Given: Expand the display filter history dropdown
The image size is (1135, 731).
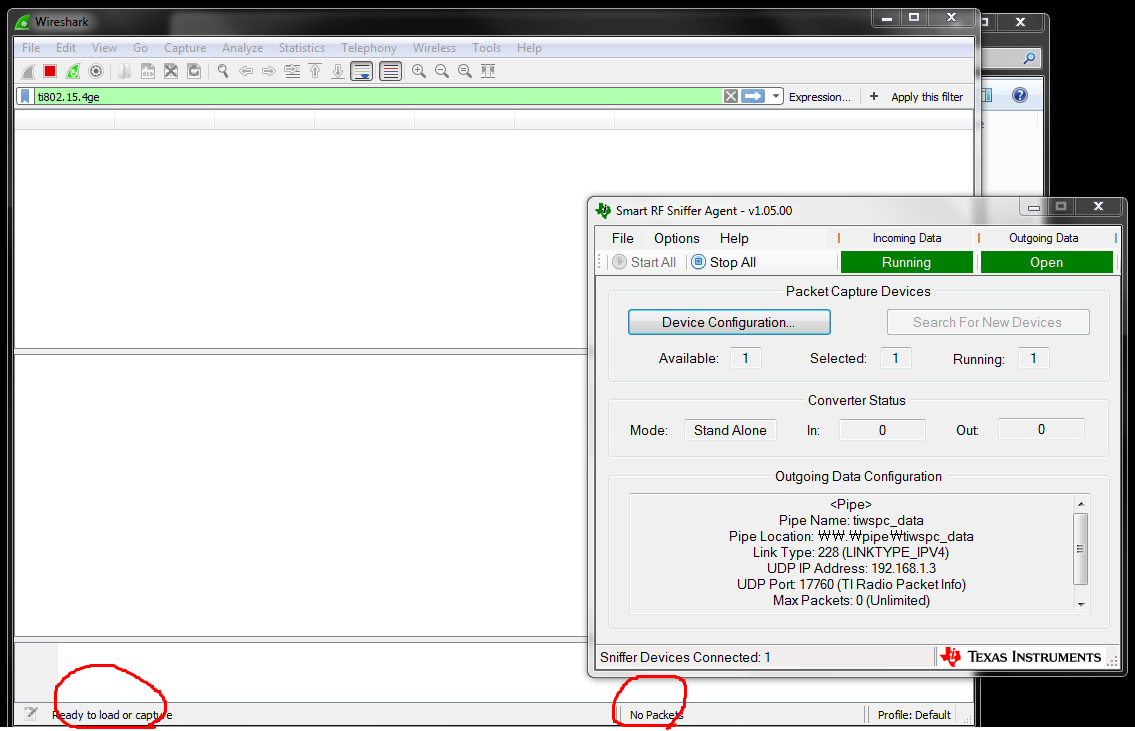Looking at the screenshot, I should click(776, 96).
